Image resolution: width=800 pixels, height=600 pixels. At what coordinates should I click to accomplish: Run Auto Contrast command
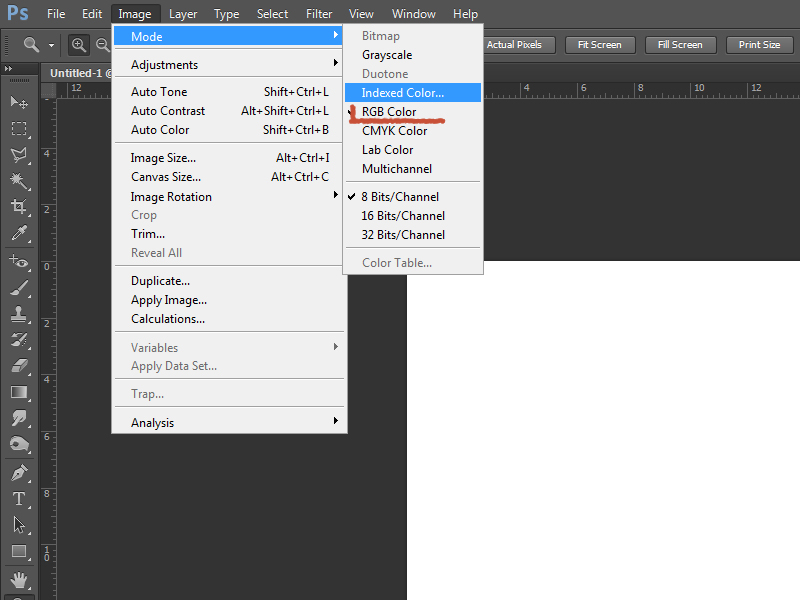click(228, 111)
